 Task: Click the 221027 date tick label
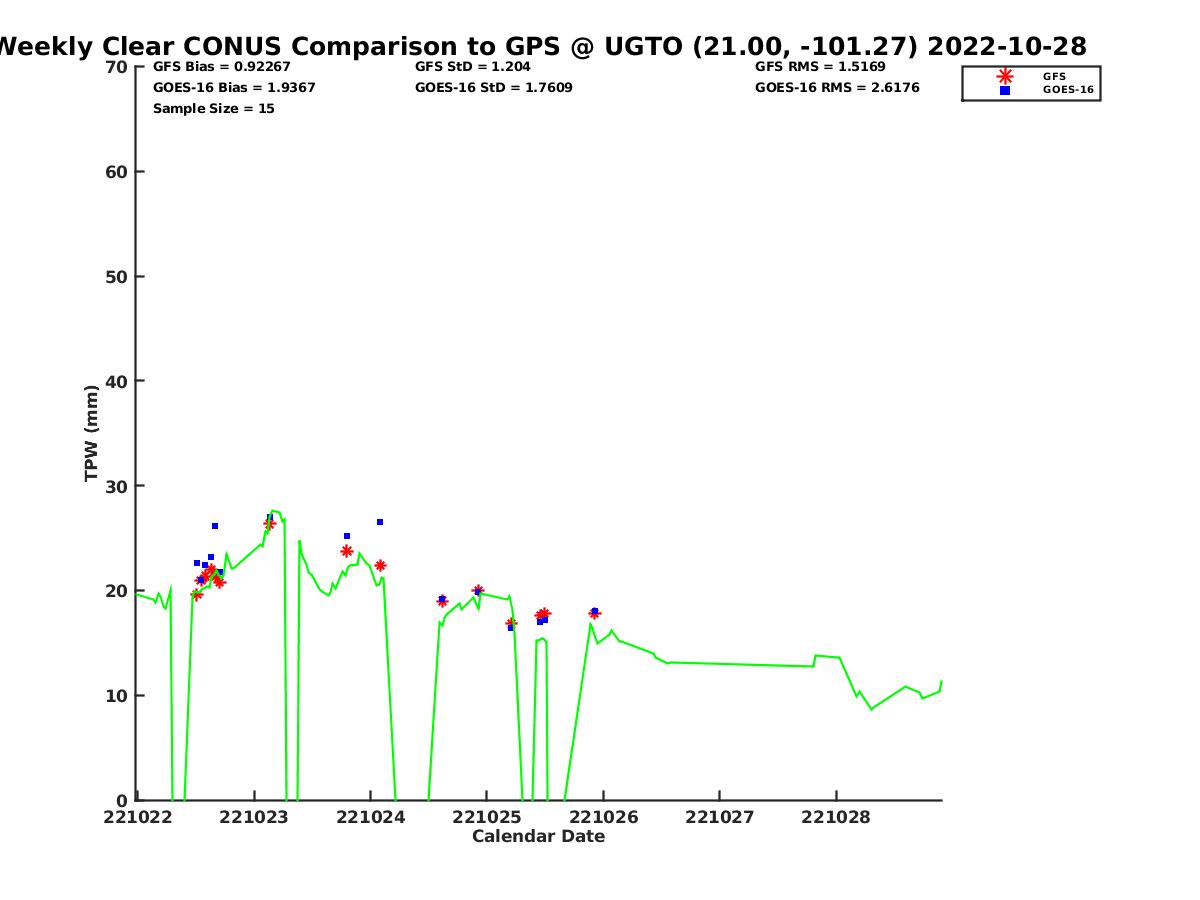[x=719, y=817]
